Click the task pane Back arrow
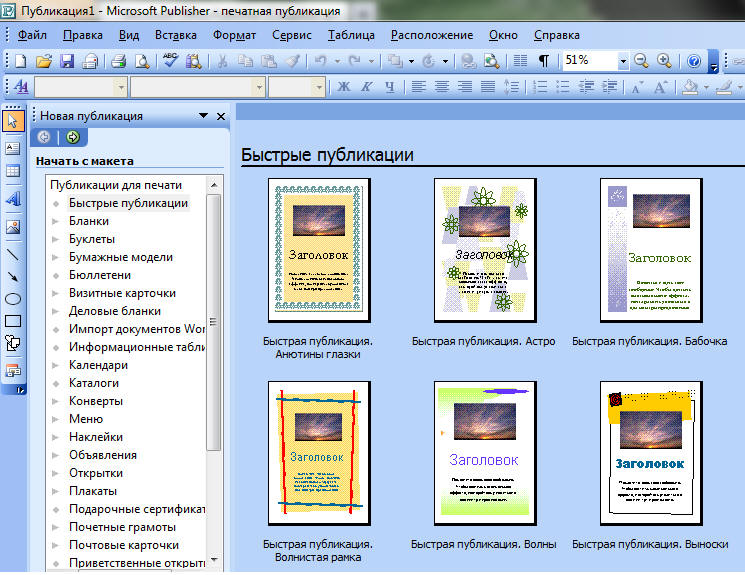Image resolution: width=745 pixels, height=575 pixels. coord(44,137)
